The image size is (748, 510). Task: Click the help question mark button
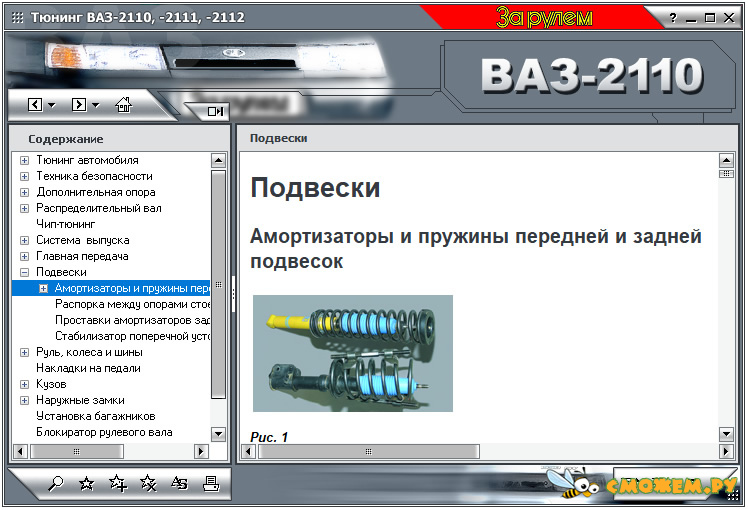click(673, 18)
